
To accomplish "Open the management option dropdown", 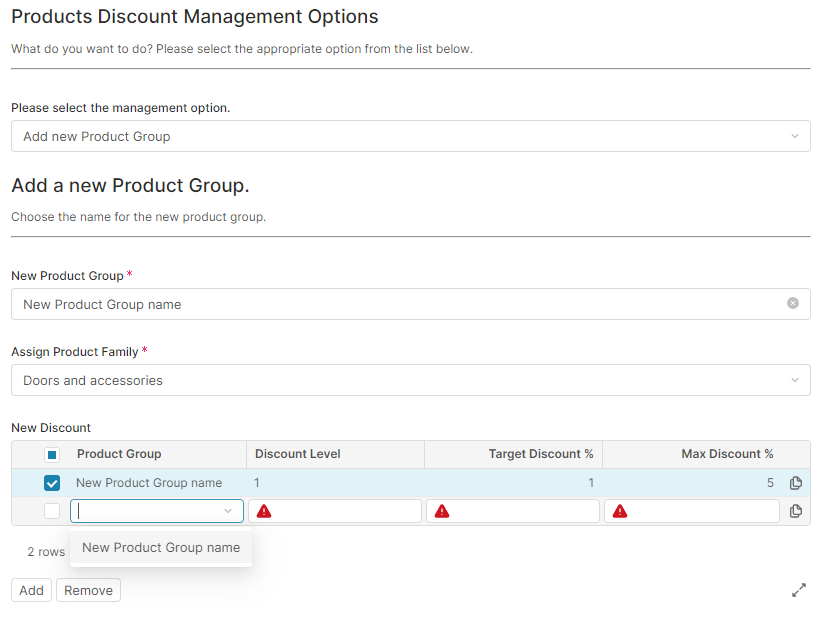I will pyautogui.click(x=411, y=136).
